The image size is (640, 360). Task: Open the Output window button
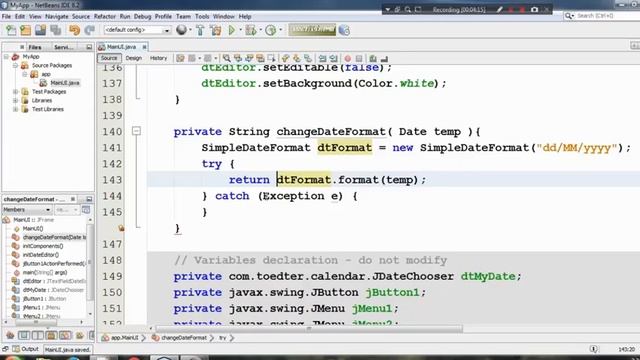25,349
